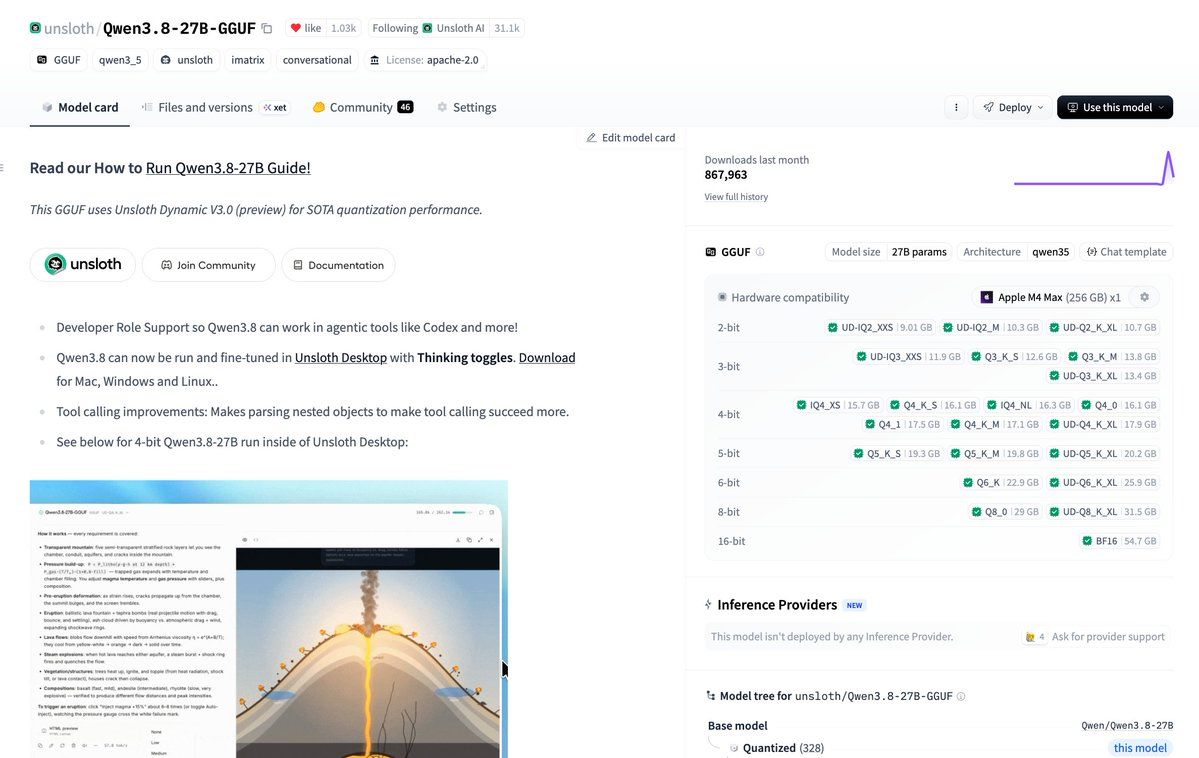Open the three-dot more options menu
1199x758 pixels.
956,107
